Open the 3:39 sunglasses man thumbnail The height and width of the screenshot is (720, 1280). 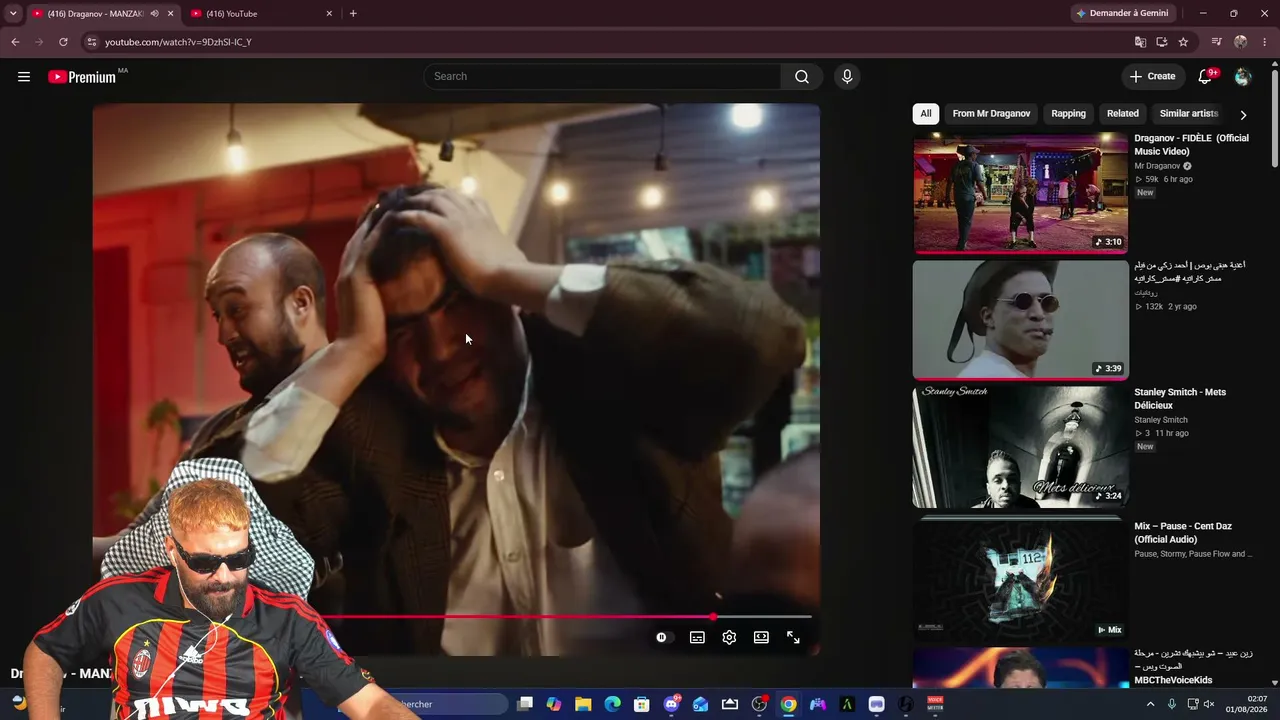1020,320
